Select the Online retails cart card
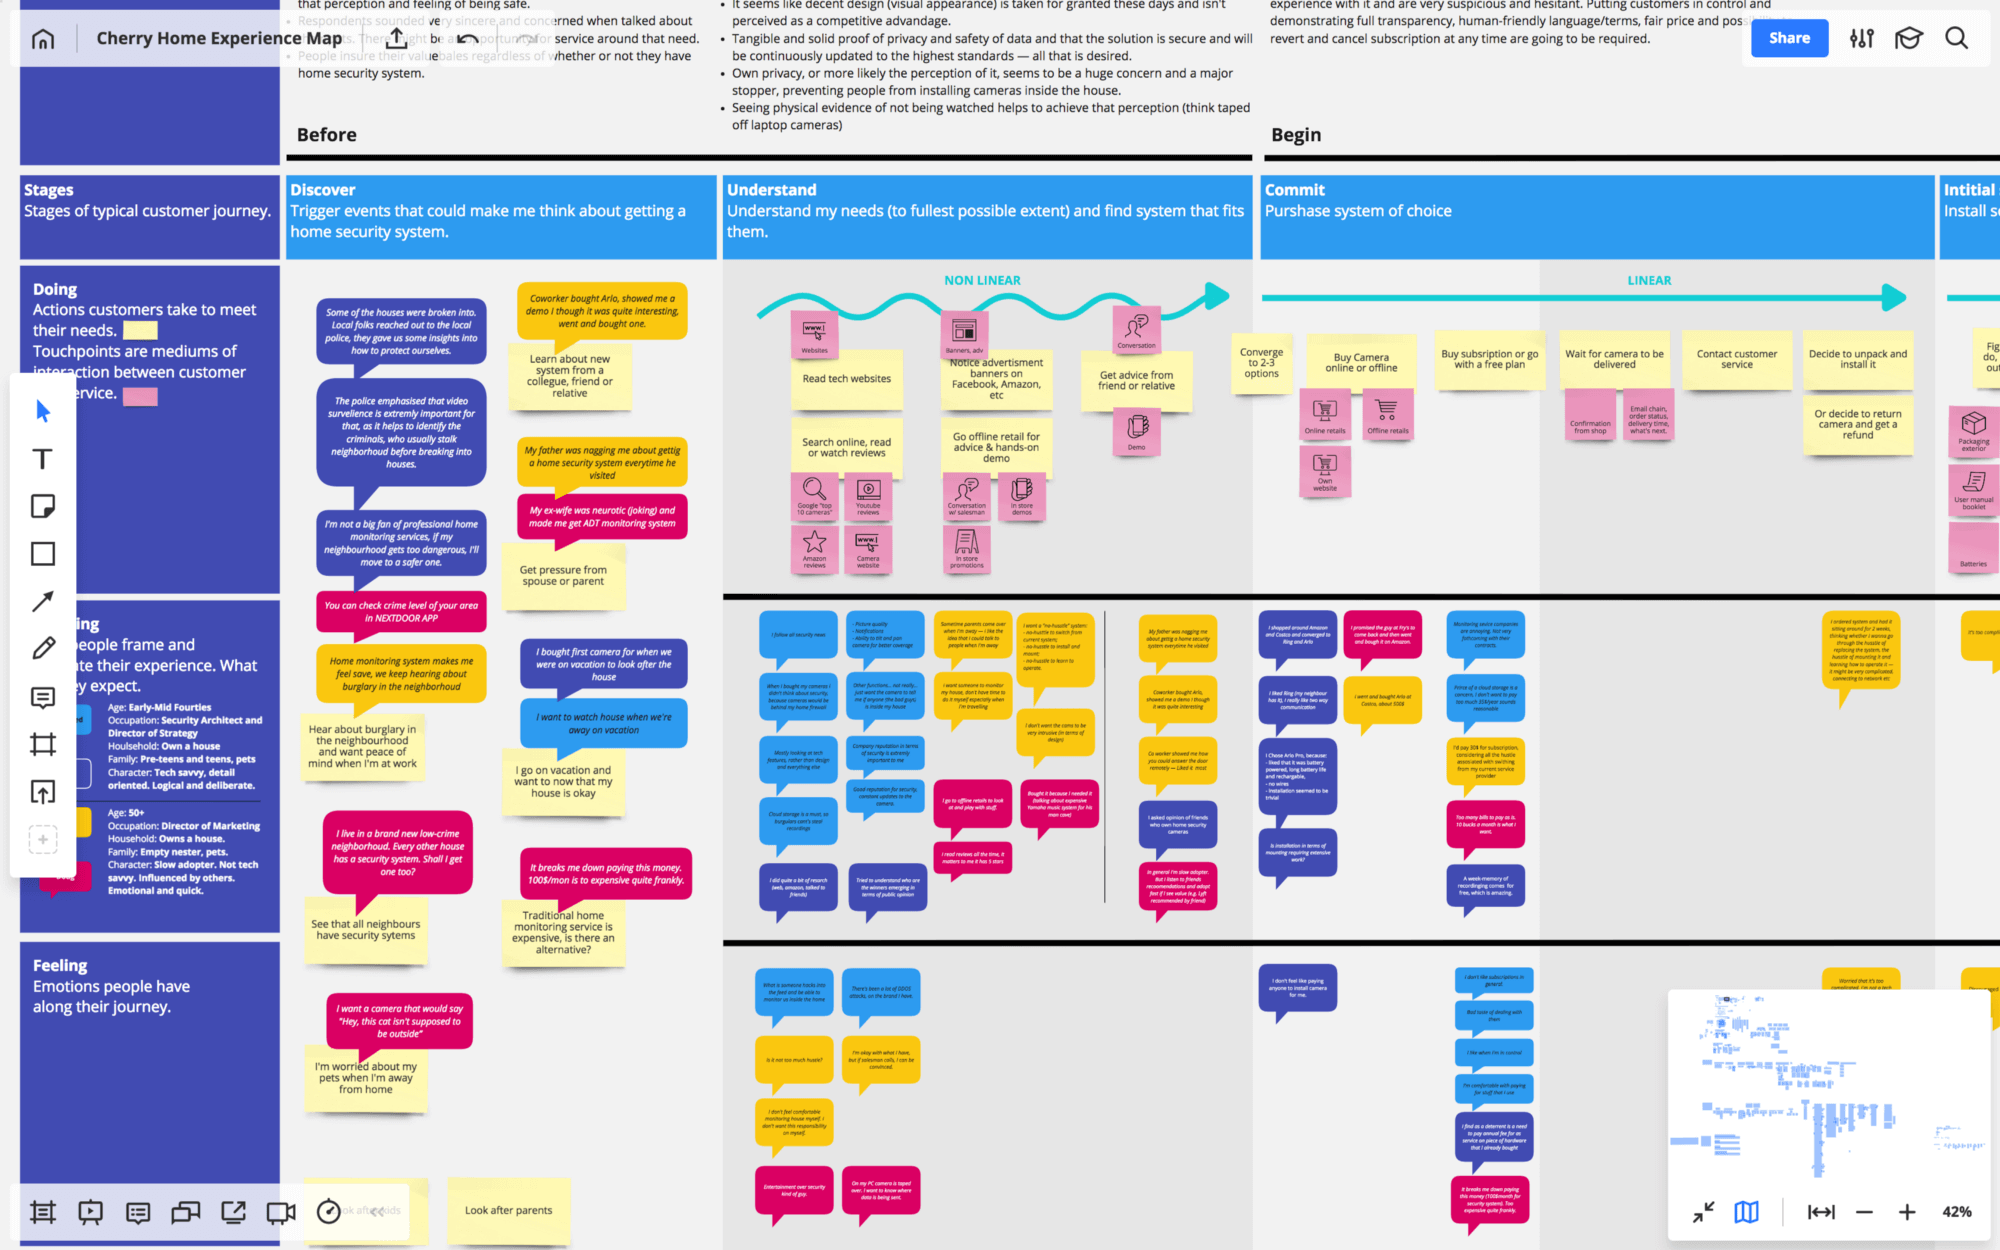 click(1325, 415)
